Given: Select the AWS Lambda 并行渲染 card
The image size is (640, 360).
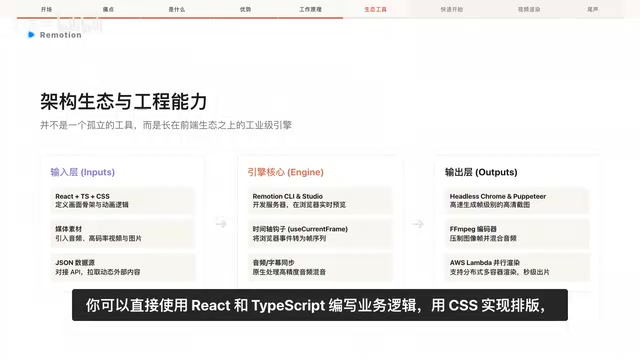Looking at the screenshot, I should click(517, 267).
